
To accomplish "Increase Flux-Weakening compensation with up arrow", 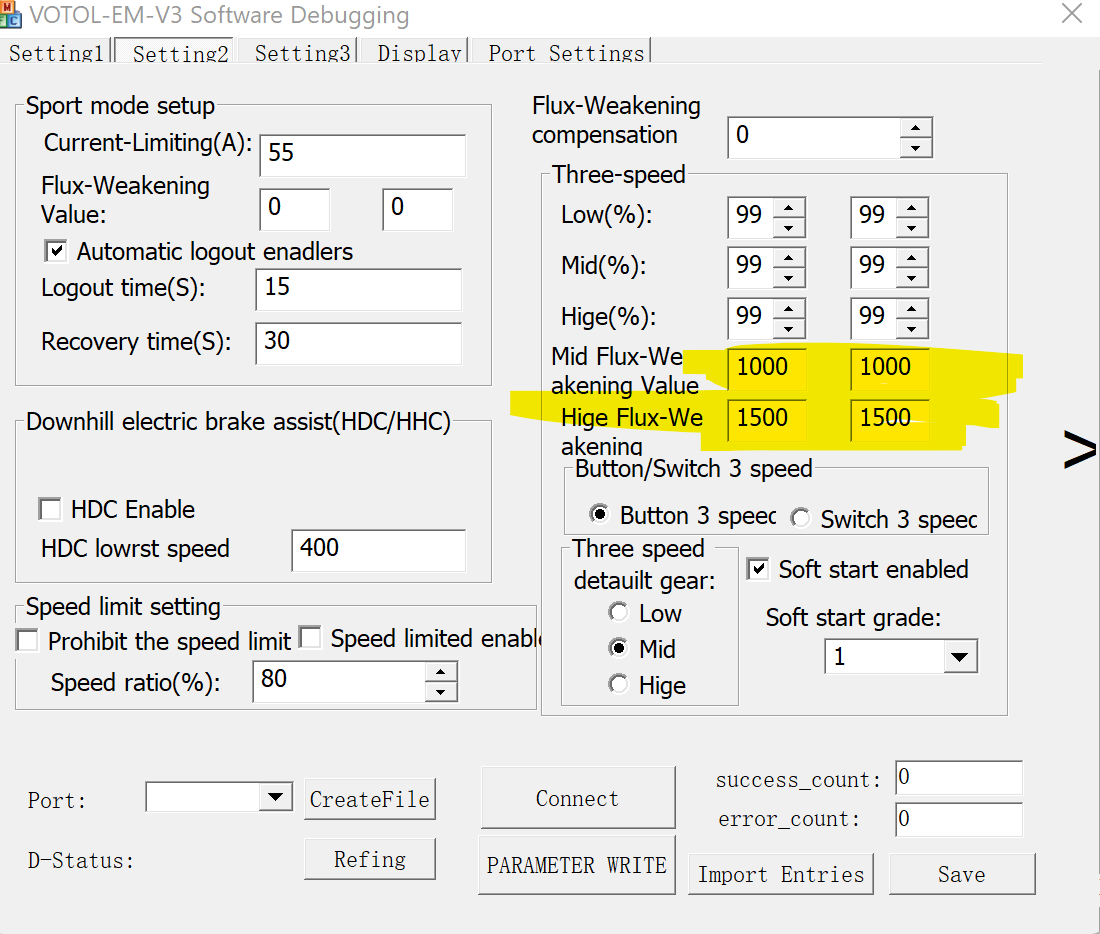I will [x=915, y=127].
